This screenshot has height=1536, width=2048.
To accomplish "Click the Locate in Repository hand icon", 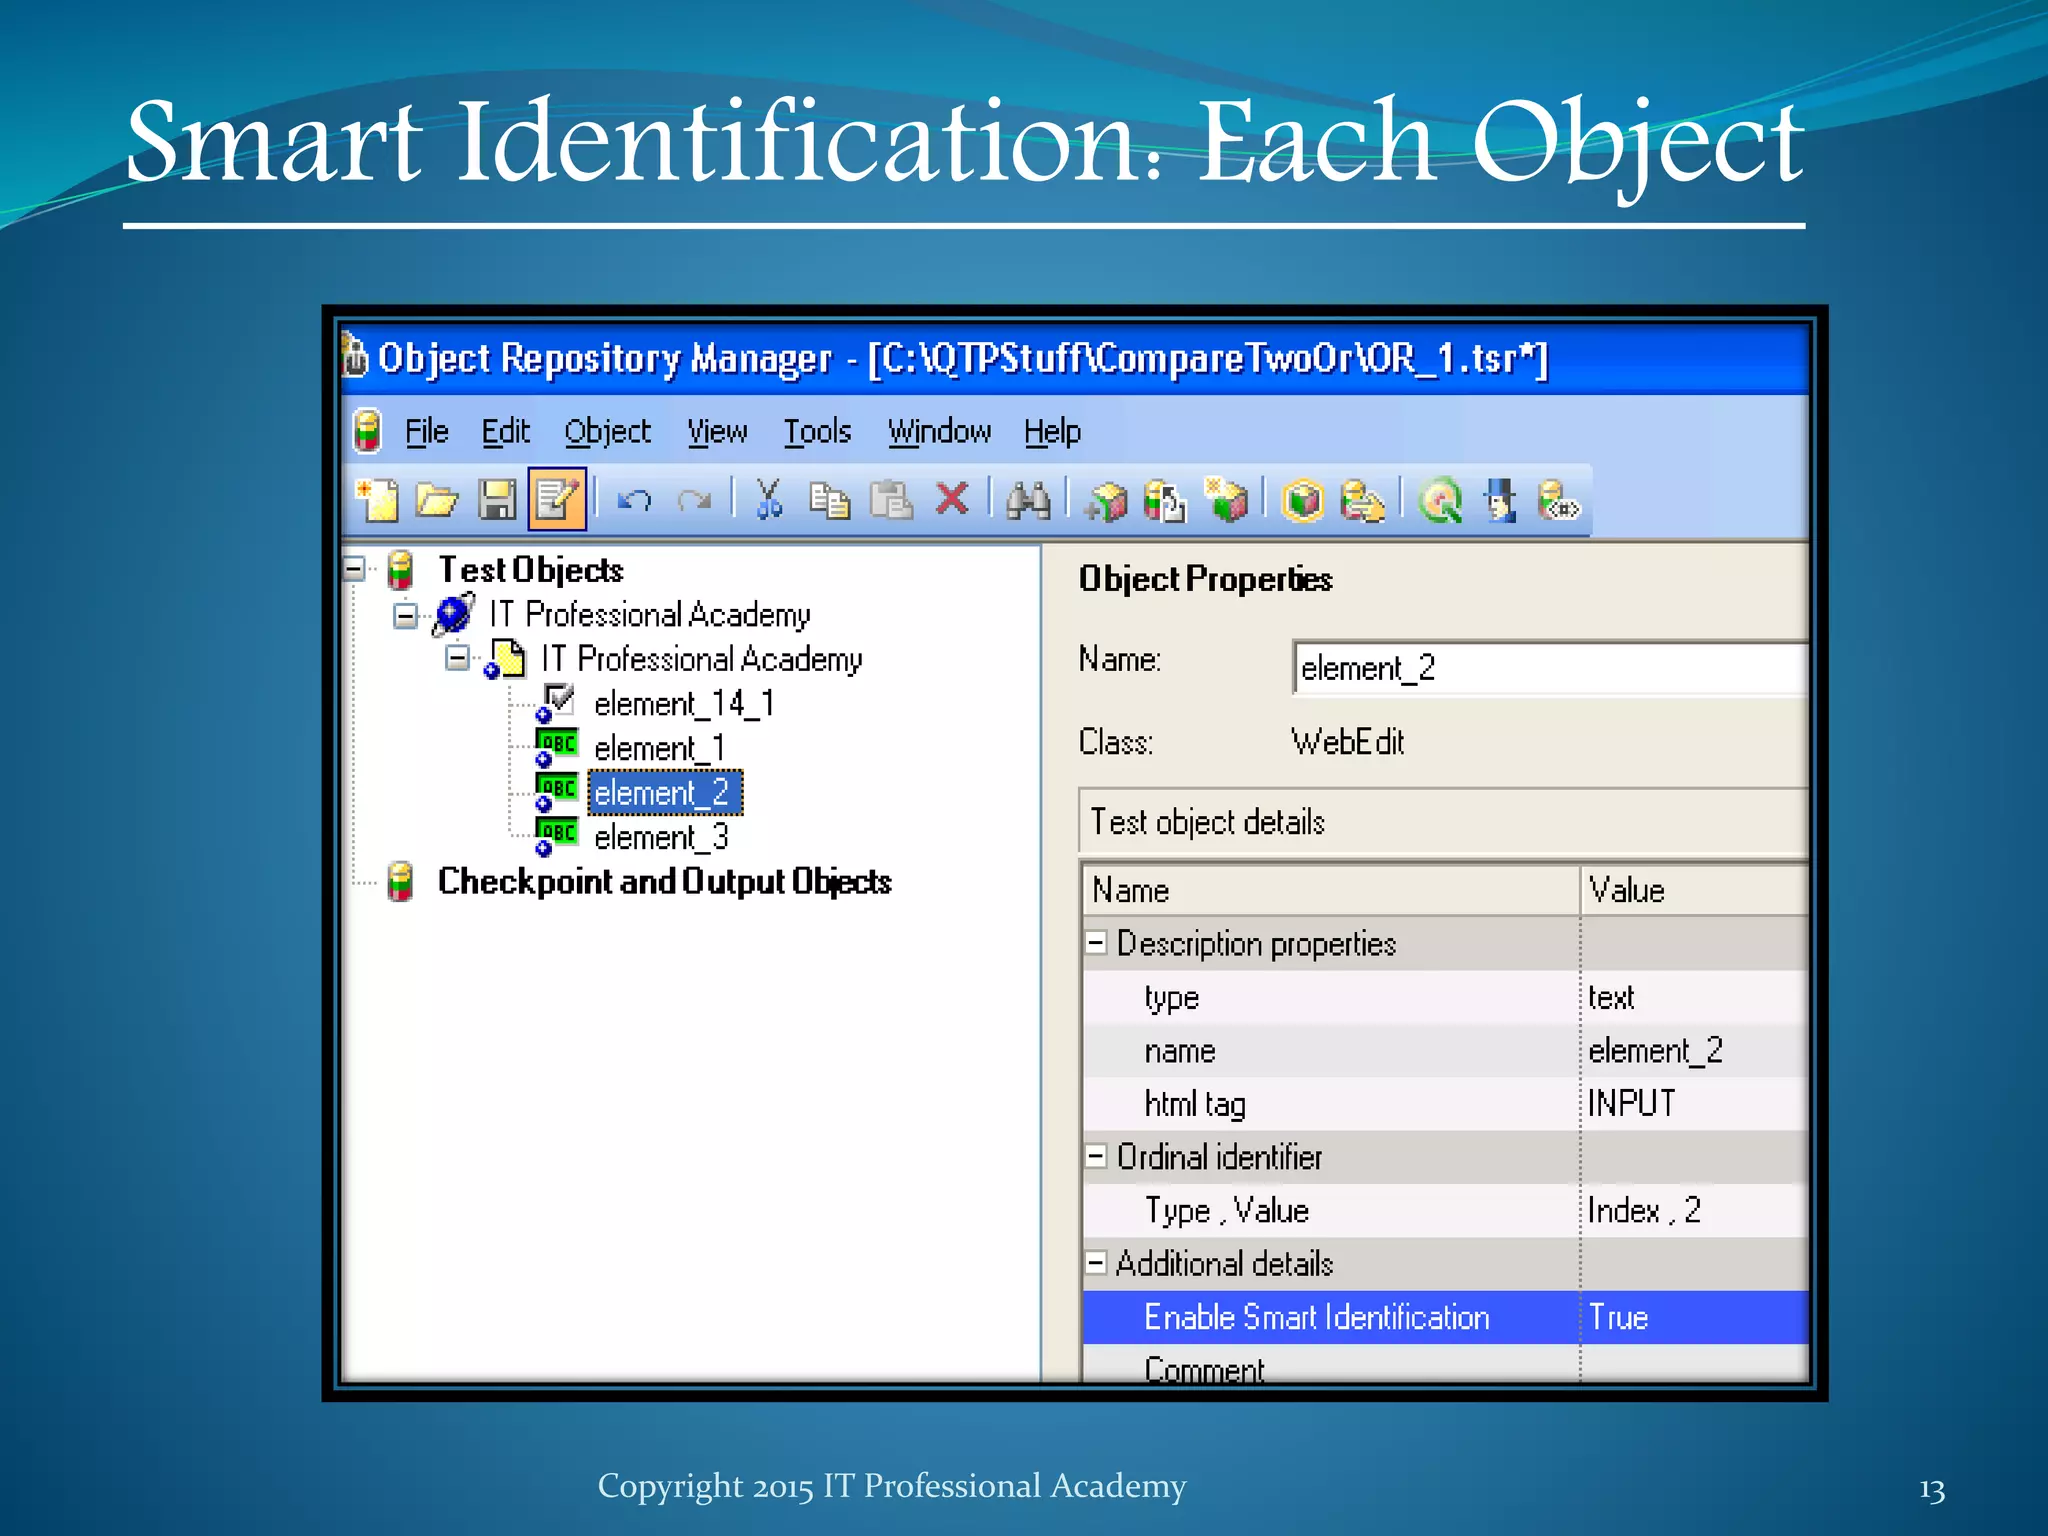I will (1362, 500).
